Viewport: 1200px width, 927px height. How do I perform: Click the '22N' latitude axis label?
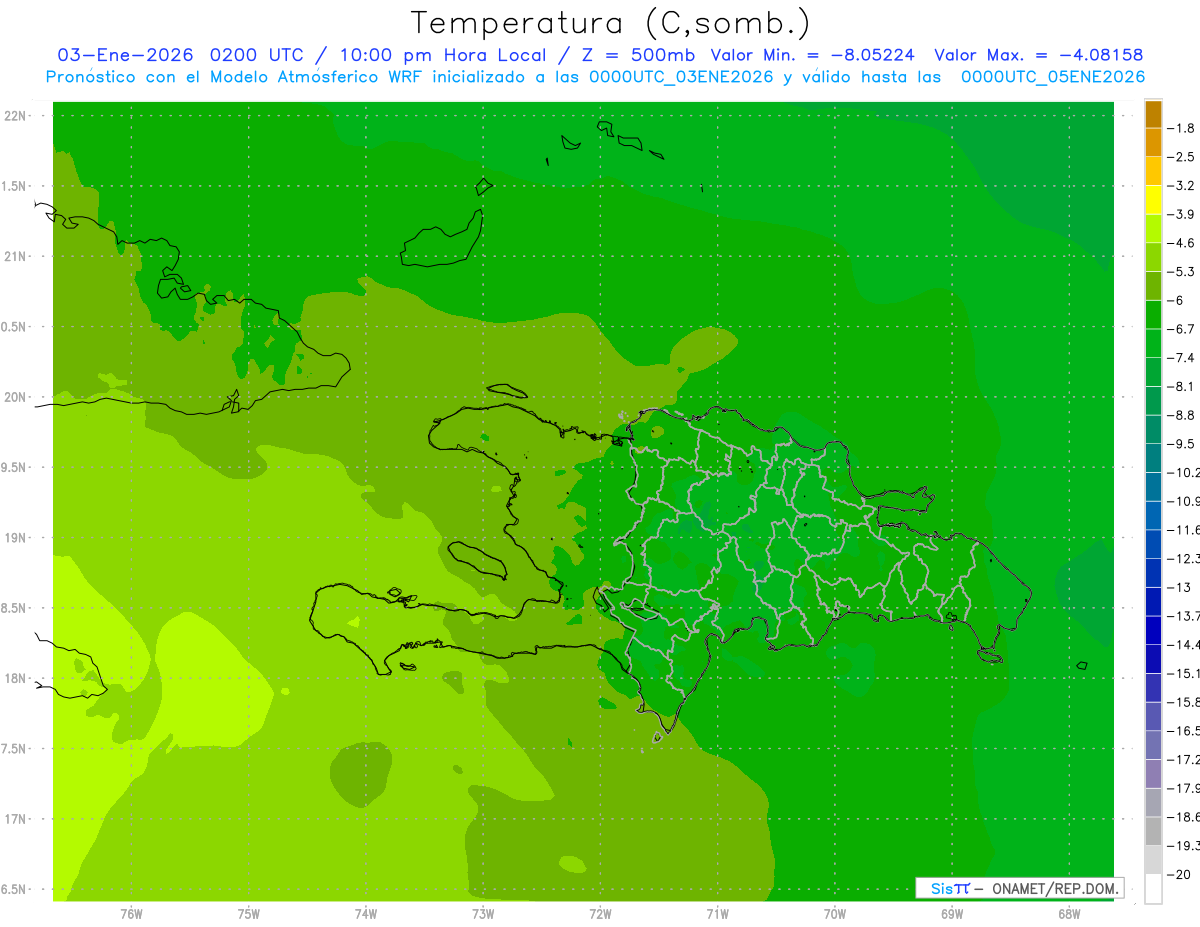[x=15, y=116]
